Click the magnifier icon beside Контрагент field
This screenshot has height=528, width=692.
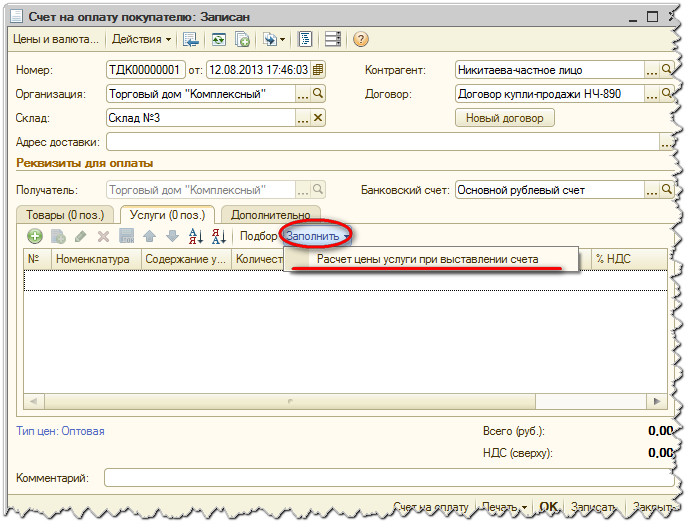pyautogui.click(x=667, y=70)
